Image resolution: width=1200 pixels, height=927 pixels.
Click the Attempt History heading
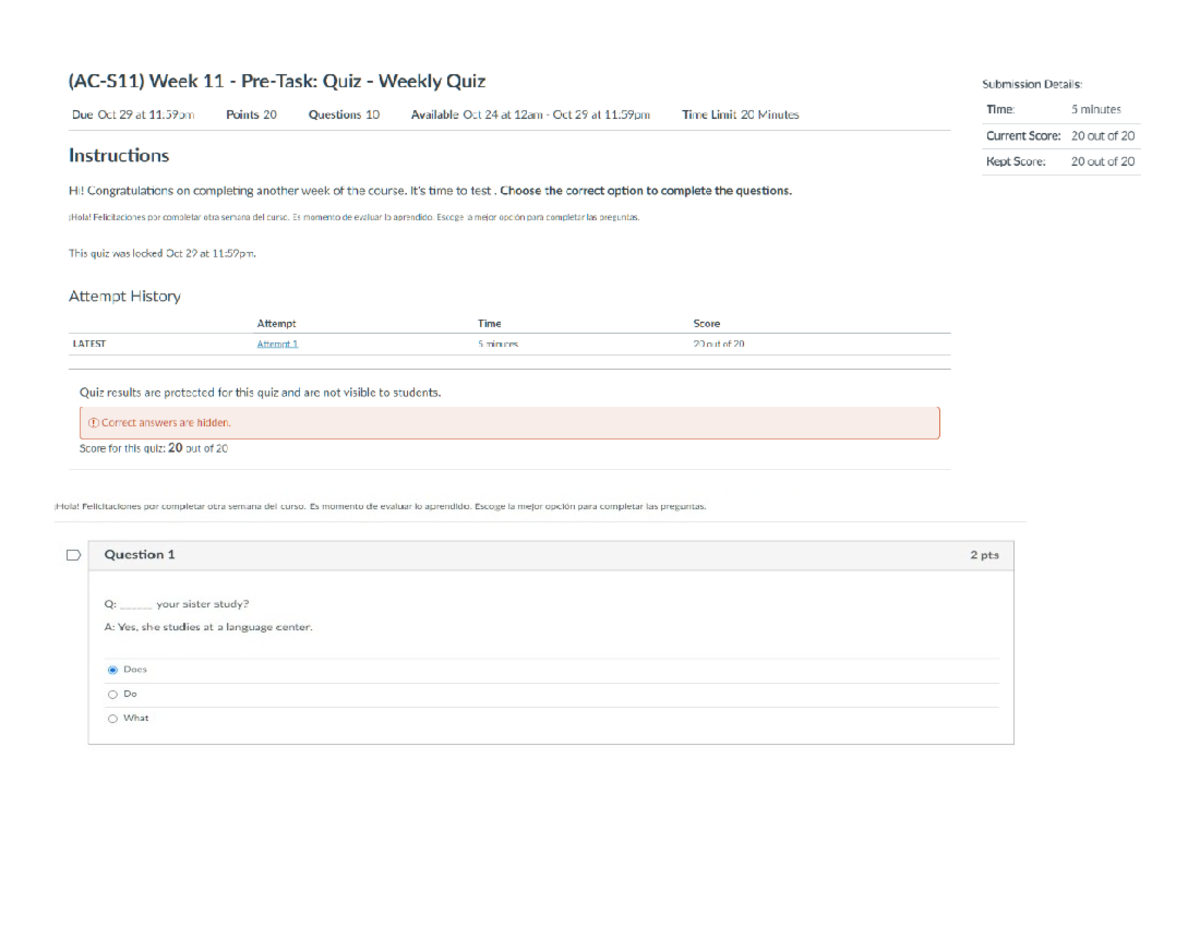(x=124, y=297)
